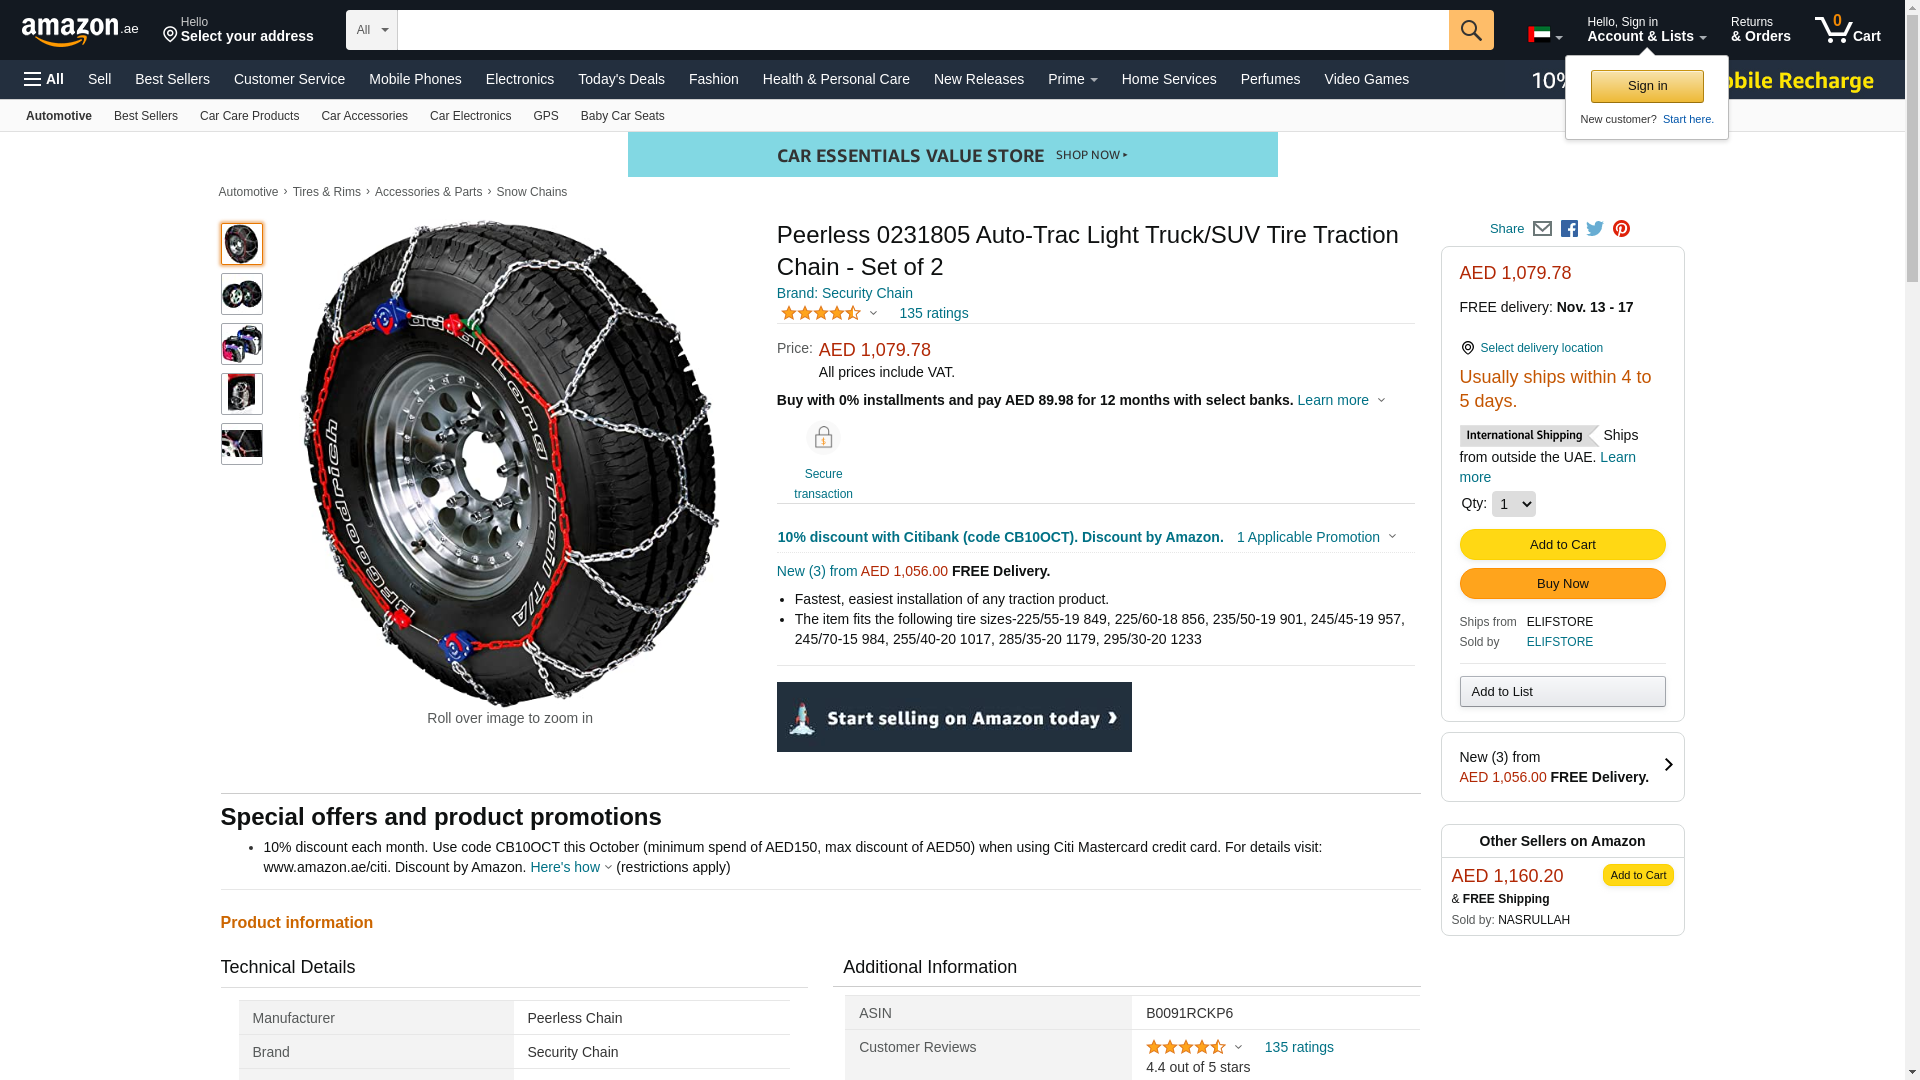Share product via email icon

point(1542,229)
